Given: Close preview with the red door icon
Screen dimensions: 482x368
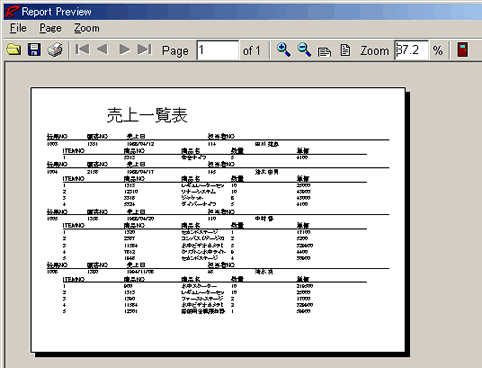Looking at the screenshot, I should [x=462, y=50].
